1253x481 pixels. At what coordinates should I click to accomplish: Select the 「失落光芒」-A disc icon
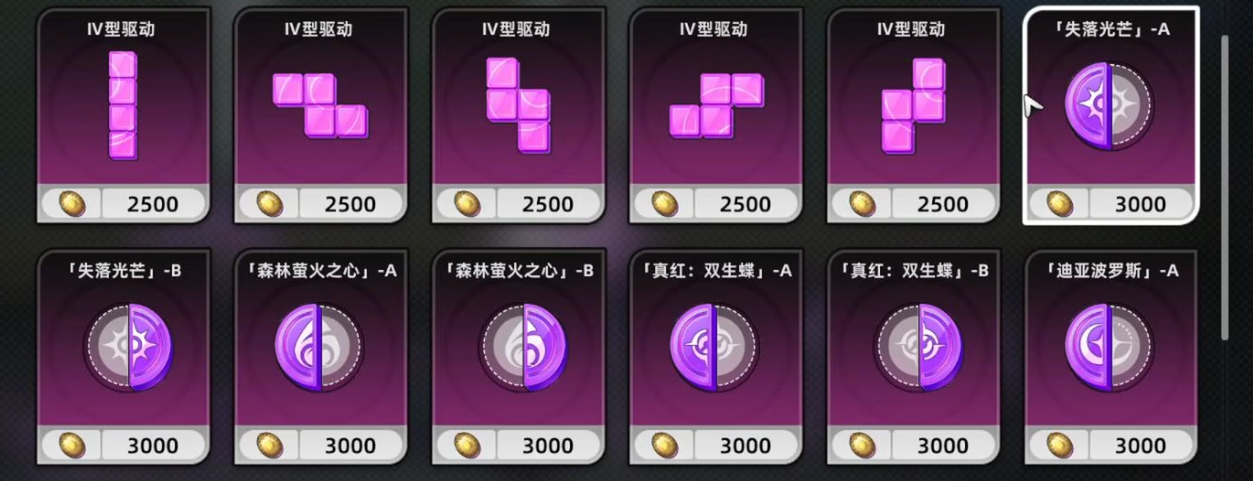click(1109, 105)
